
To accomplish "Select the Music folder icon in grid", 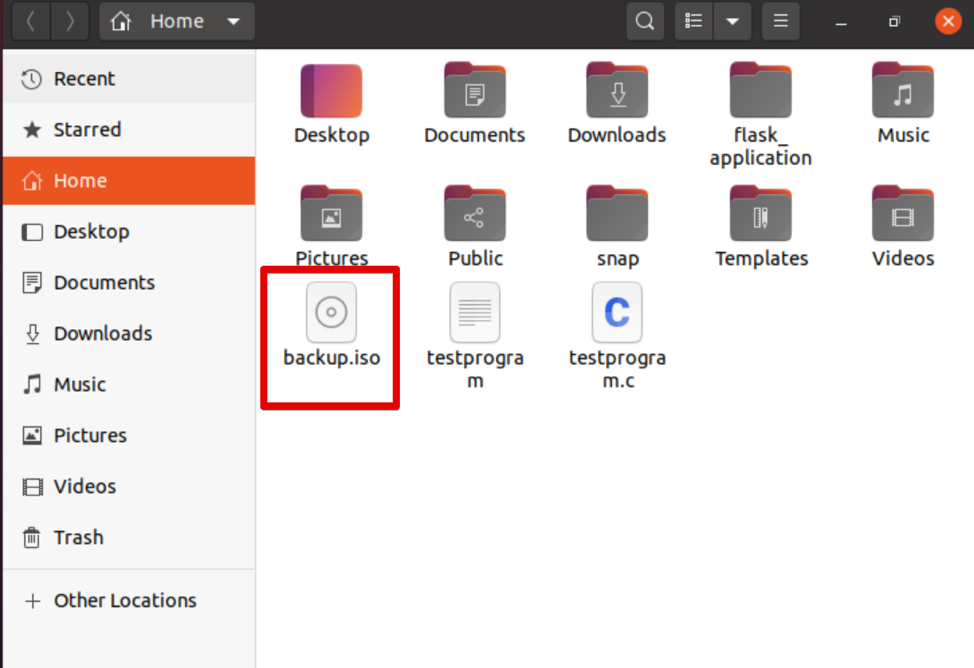I will pyautogui.click(x=903, y=90).
